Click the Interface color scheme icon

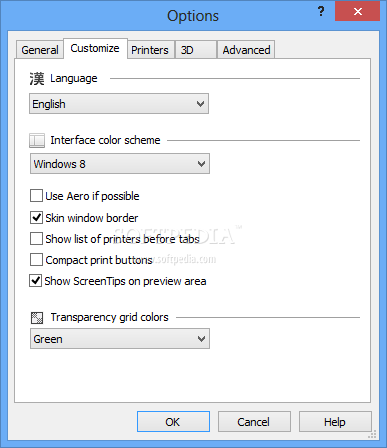37,140
